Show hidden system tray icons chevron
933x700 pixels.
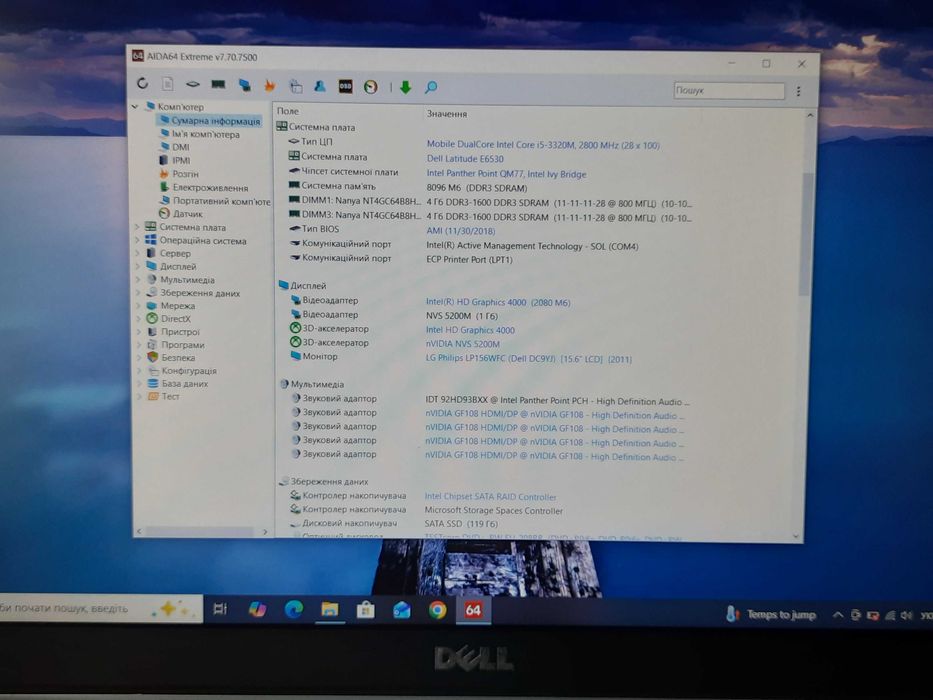point(837,615)
